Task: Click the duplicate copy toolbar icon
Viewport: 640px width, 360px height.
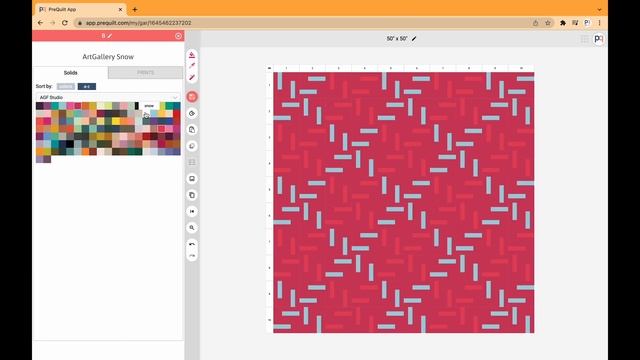Action: pyautogui.click(x=192, y=195)
